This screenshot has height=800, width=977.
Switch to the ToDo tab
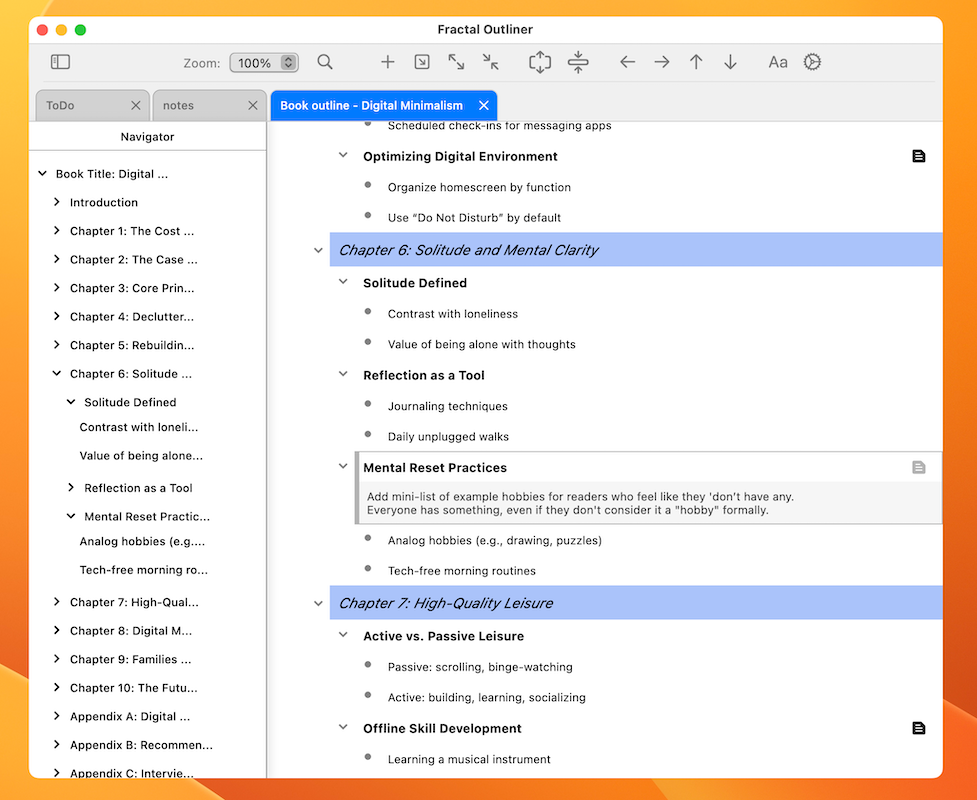(61, 105)
